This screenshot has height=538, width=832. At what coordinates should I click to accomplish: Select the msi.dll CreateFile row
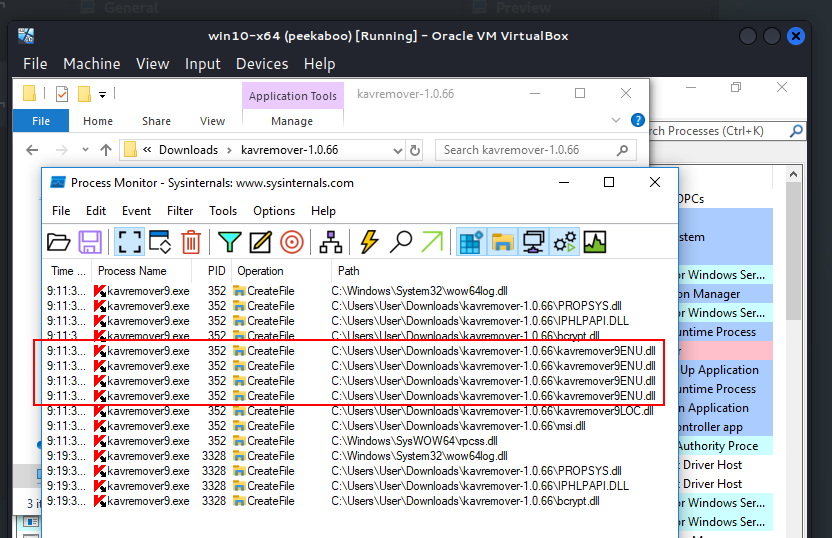pyautogui.click(x=360, y=426)
